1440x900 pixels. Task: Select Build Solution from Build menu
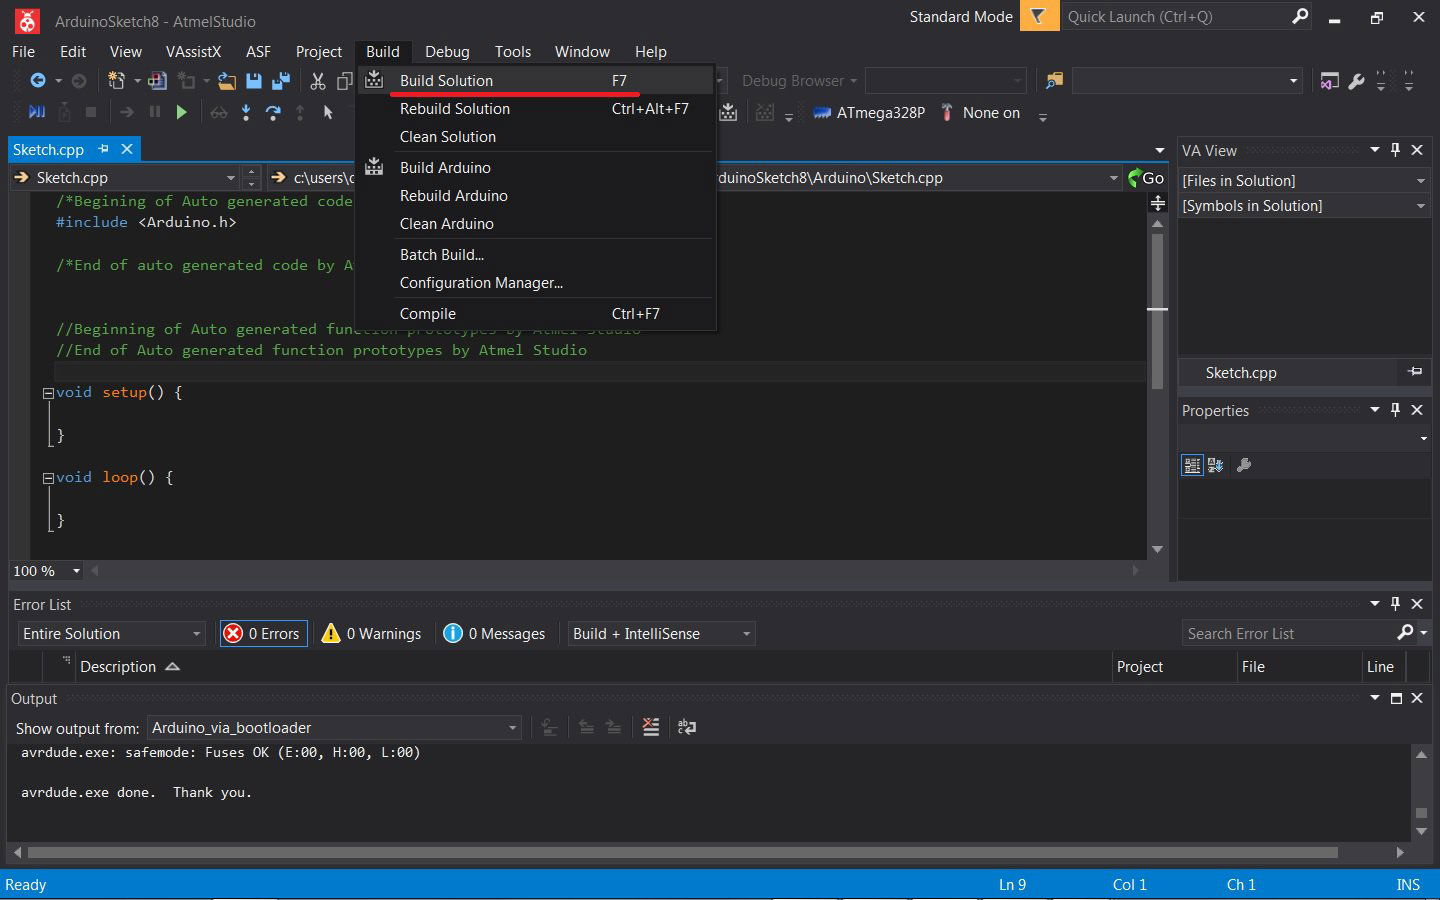point(536,80)
